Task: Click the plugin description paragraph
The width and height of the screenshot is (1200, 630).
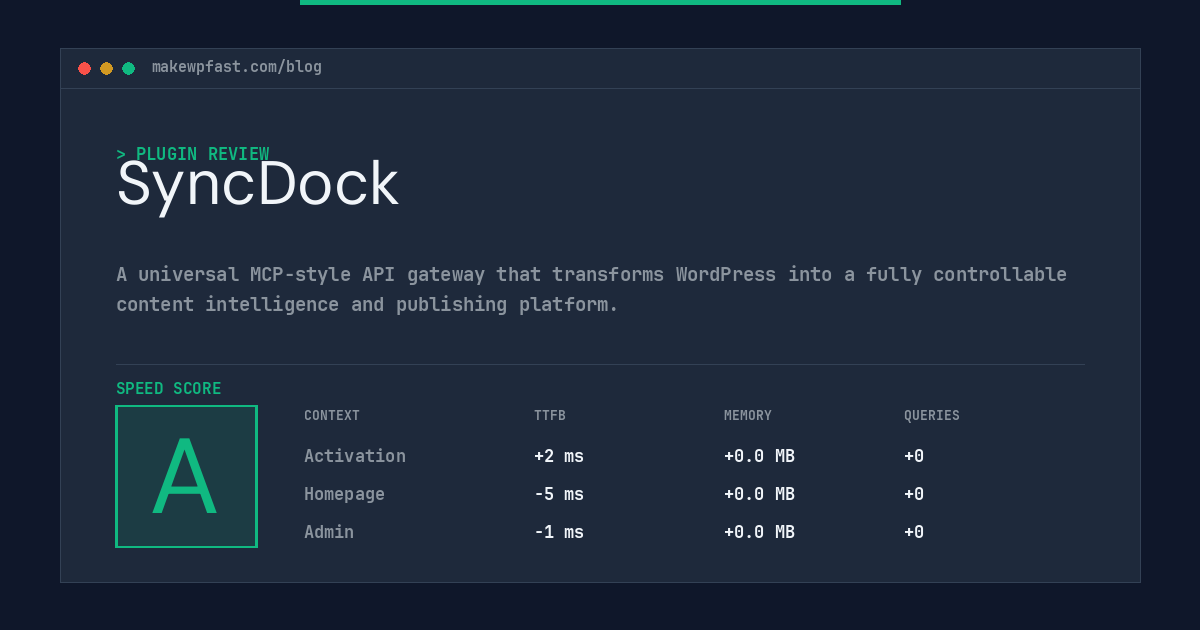Action: pyautogui.click(x=591, y=289)
